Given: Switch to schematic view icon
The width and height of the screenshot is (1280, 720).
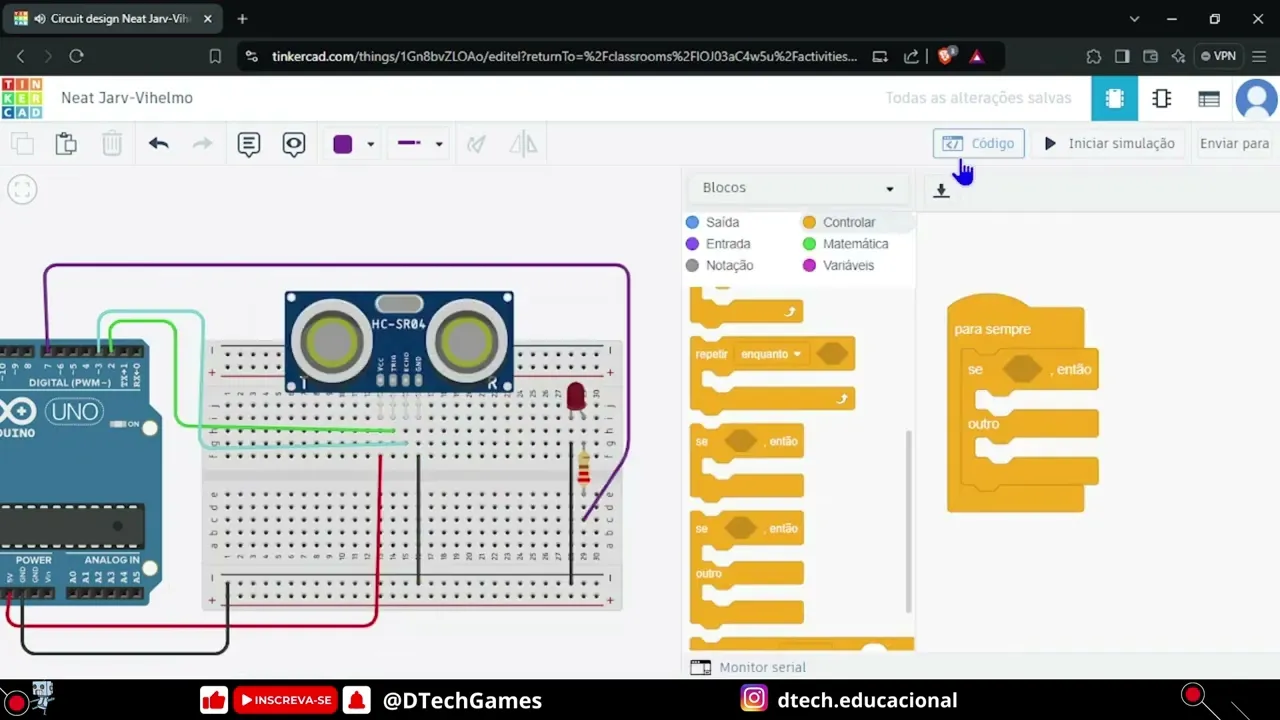Looking at the screenshot, I should point(1161,98).
